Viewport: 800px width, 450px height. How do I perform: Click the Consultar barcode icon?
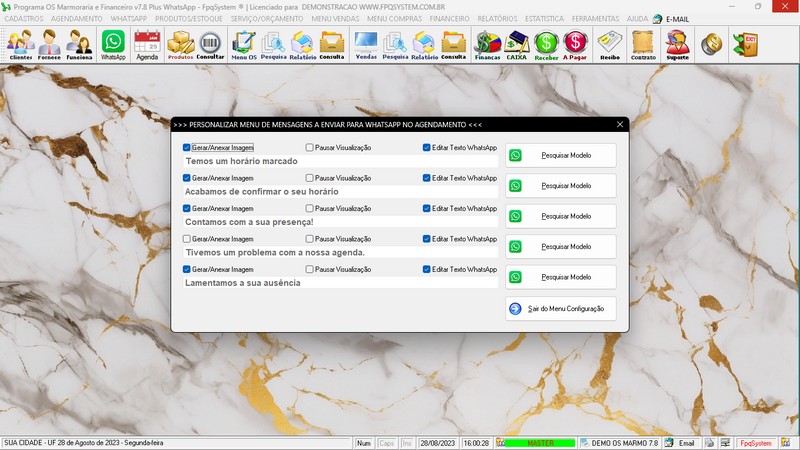[x=210, y=45]
